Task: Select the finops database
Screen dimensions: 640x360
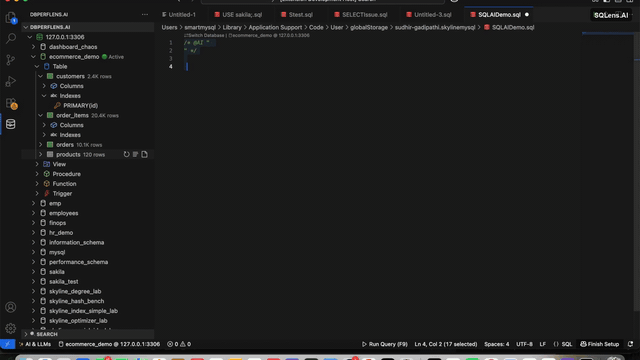Action: (57, 223)
